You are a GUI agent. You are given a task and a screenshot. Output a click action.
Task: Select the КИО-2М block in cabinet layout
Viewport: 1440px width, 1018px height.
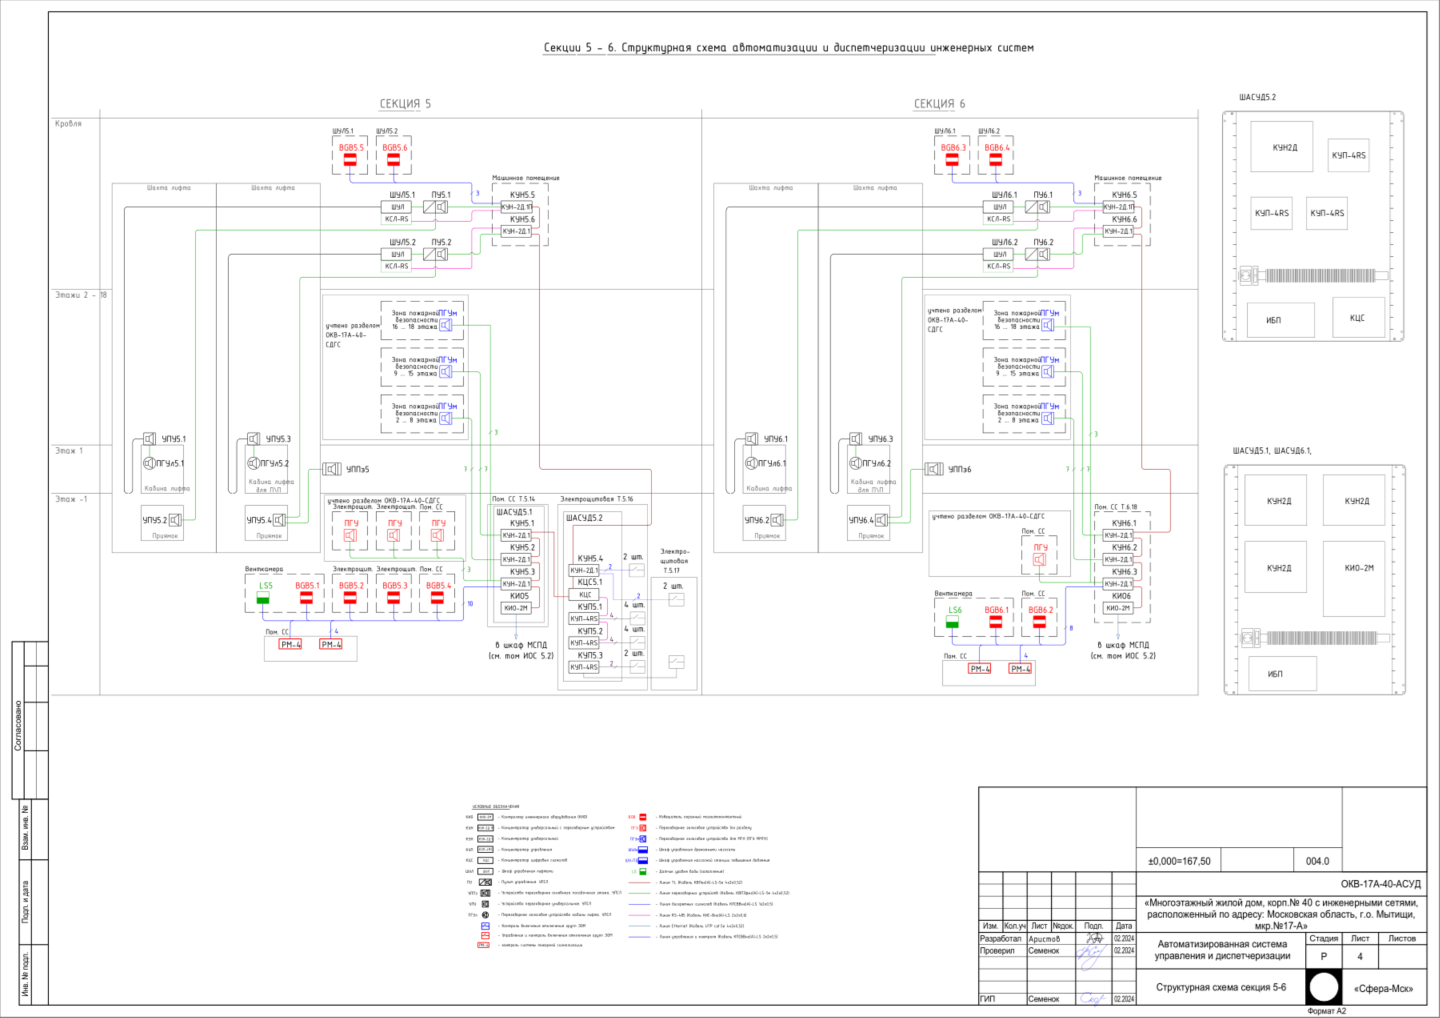point(1358,568)
